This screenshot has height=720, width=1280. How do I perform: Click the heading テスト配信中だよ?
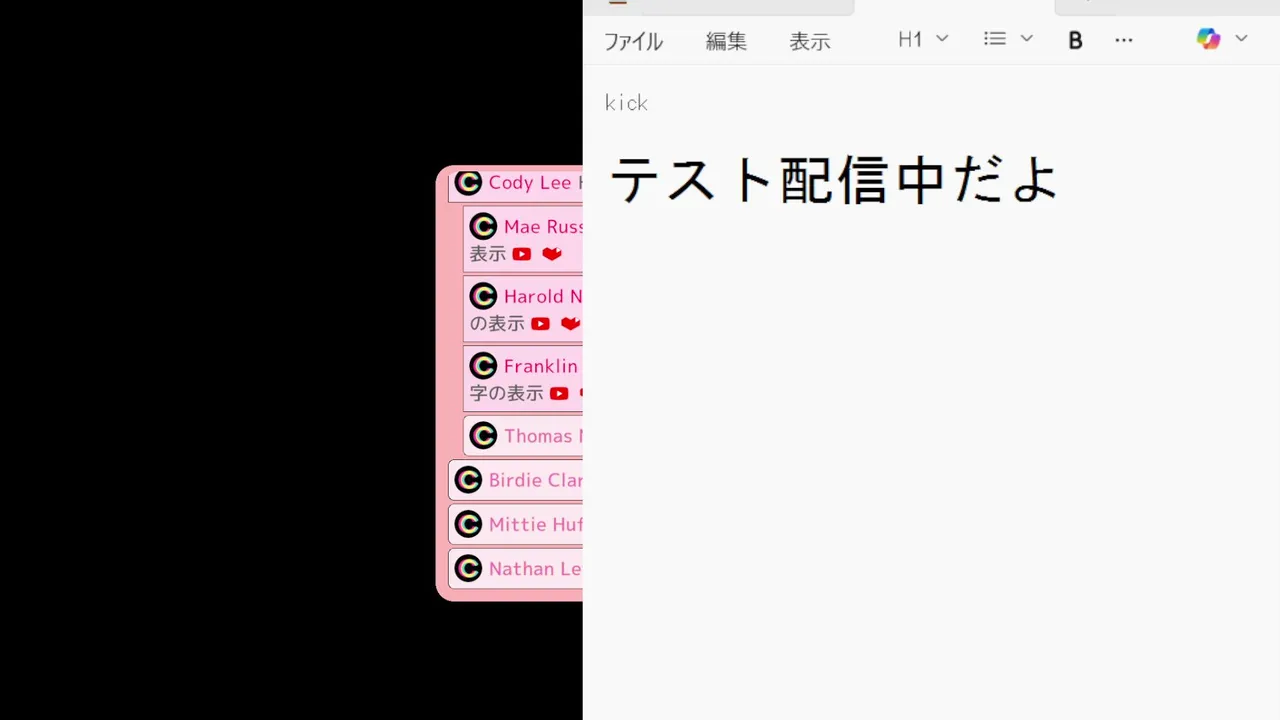[x=834, y=181]
